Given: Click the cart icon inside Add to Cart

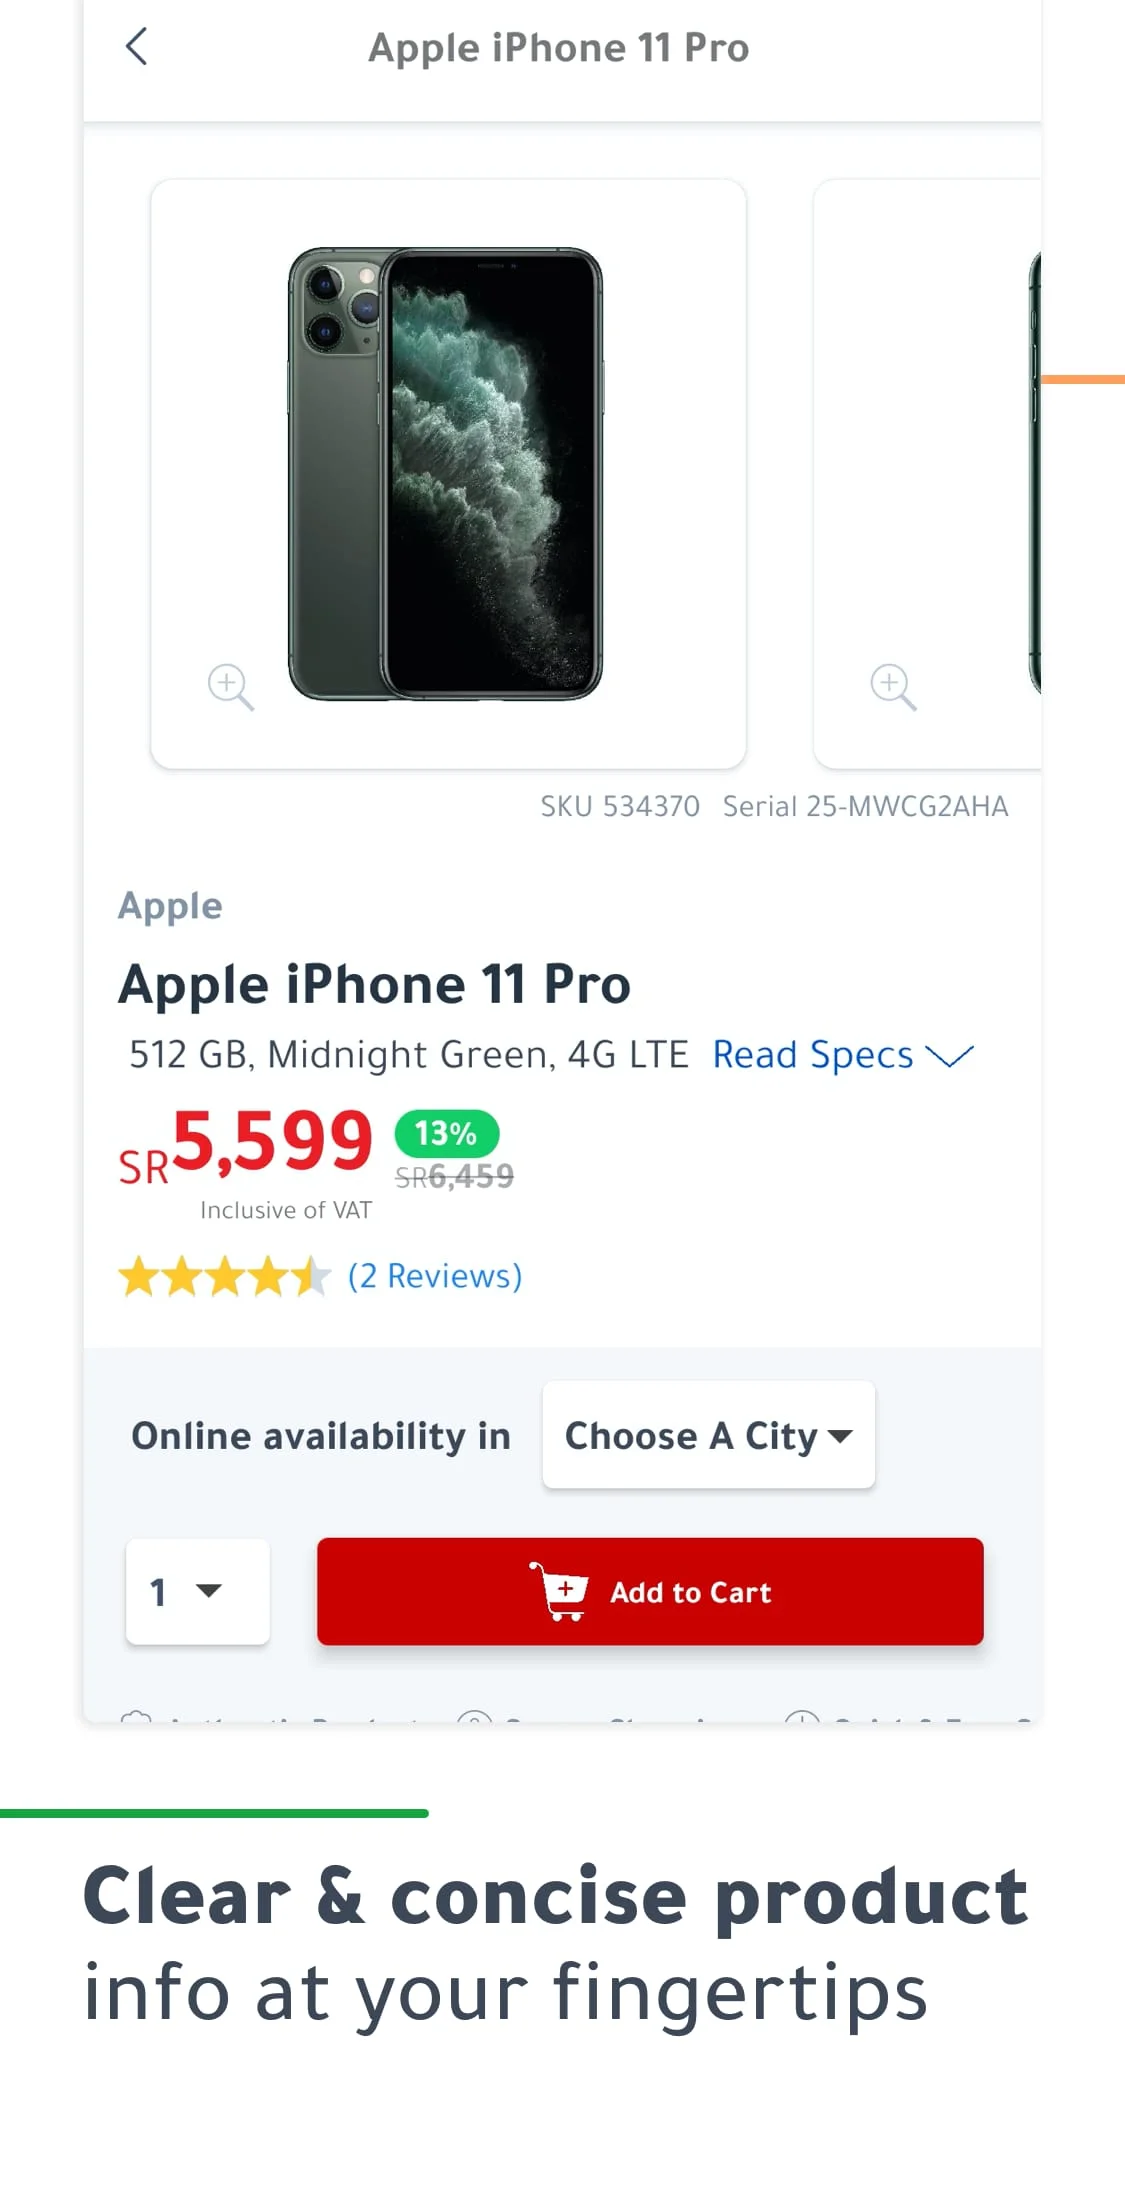Looking at the screenshot, I should pyautogui.click(x=561, y=1591).
